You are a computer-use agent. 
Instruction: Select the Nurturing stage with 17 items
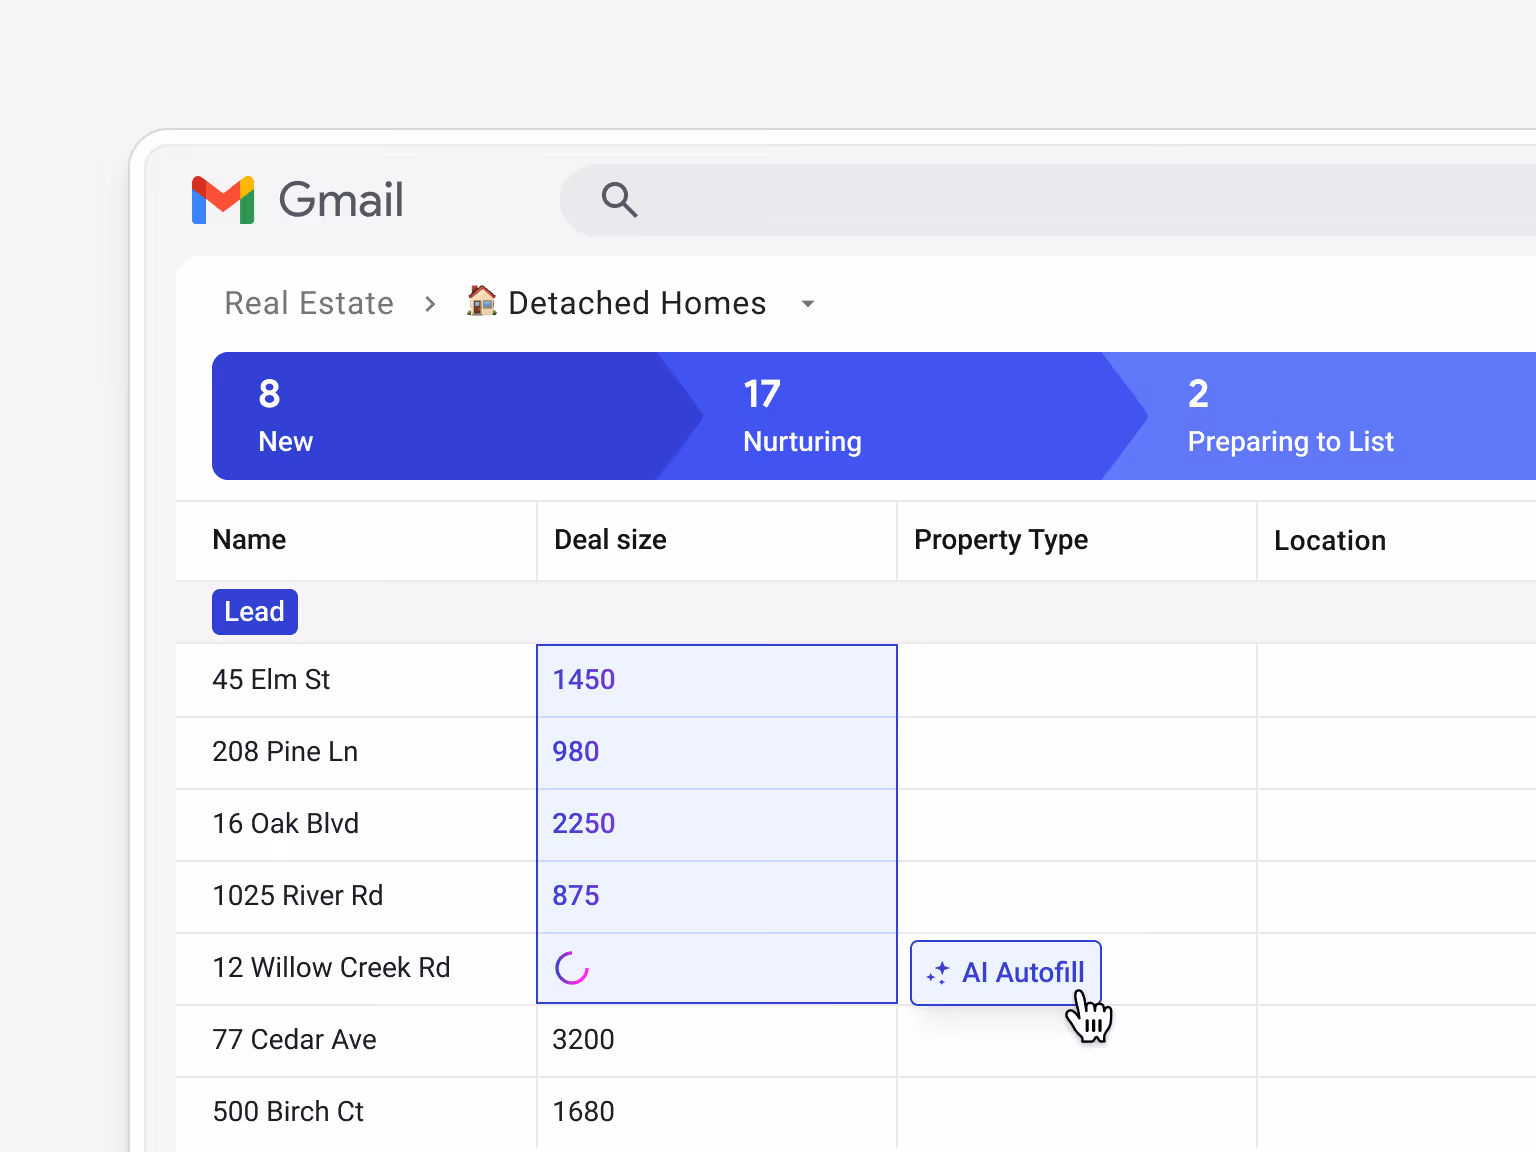(900, 416)
